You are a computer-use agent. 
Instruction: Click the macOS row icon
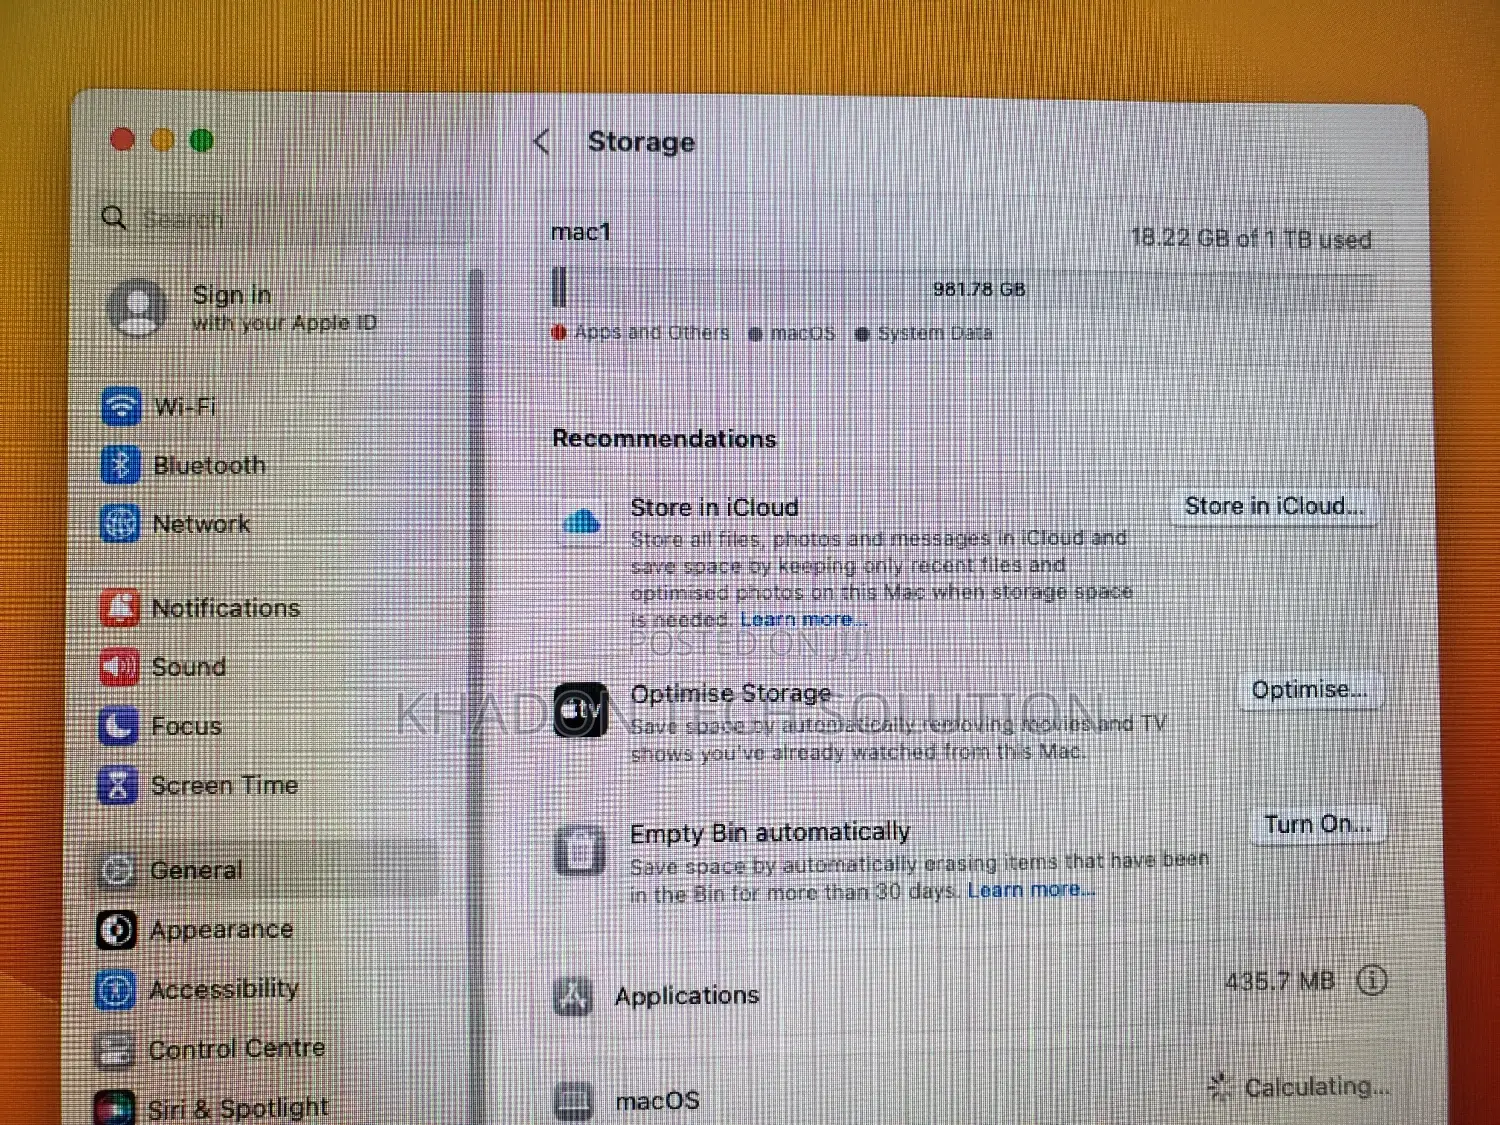(574, 1101)
